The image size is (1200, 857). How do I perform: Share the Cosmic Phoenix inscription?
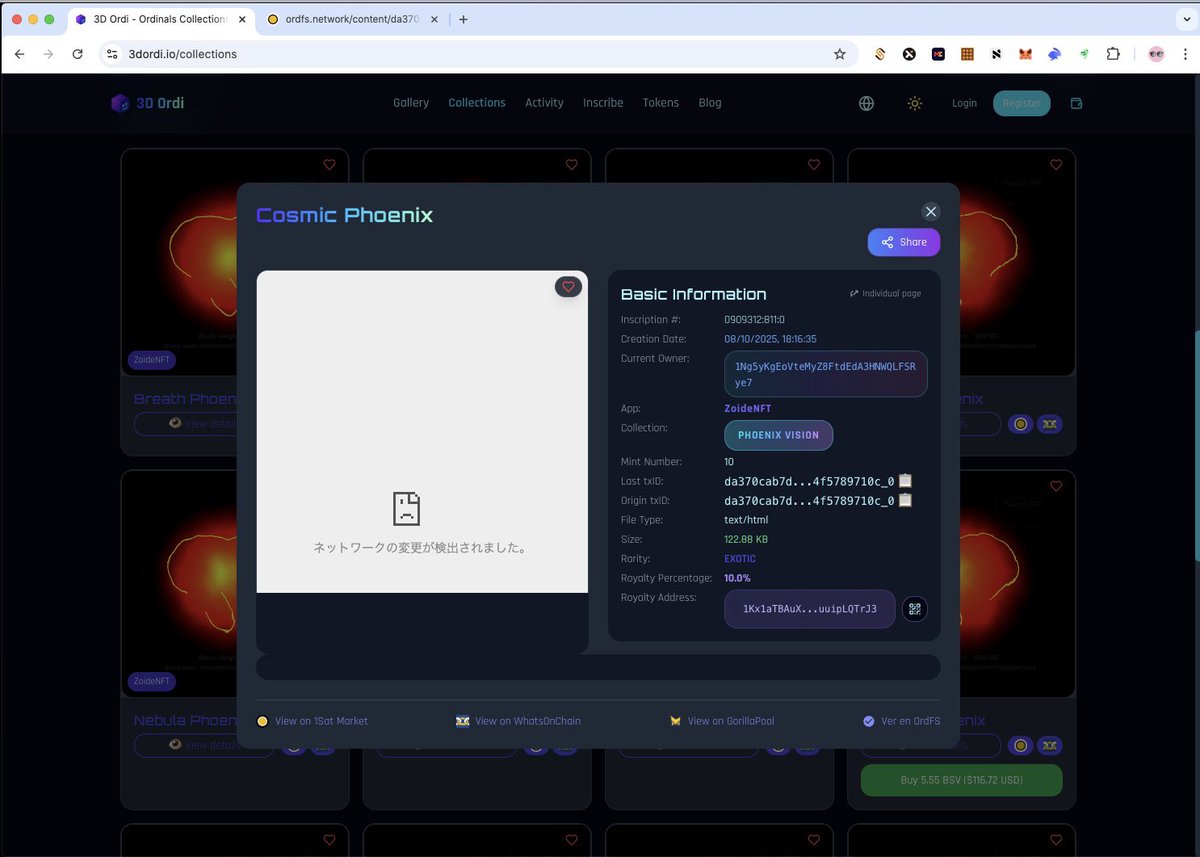pyautogui.click(x=903, y=242)
